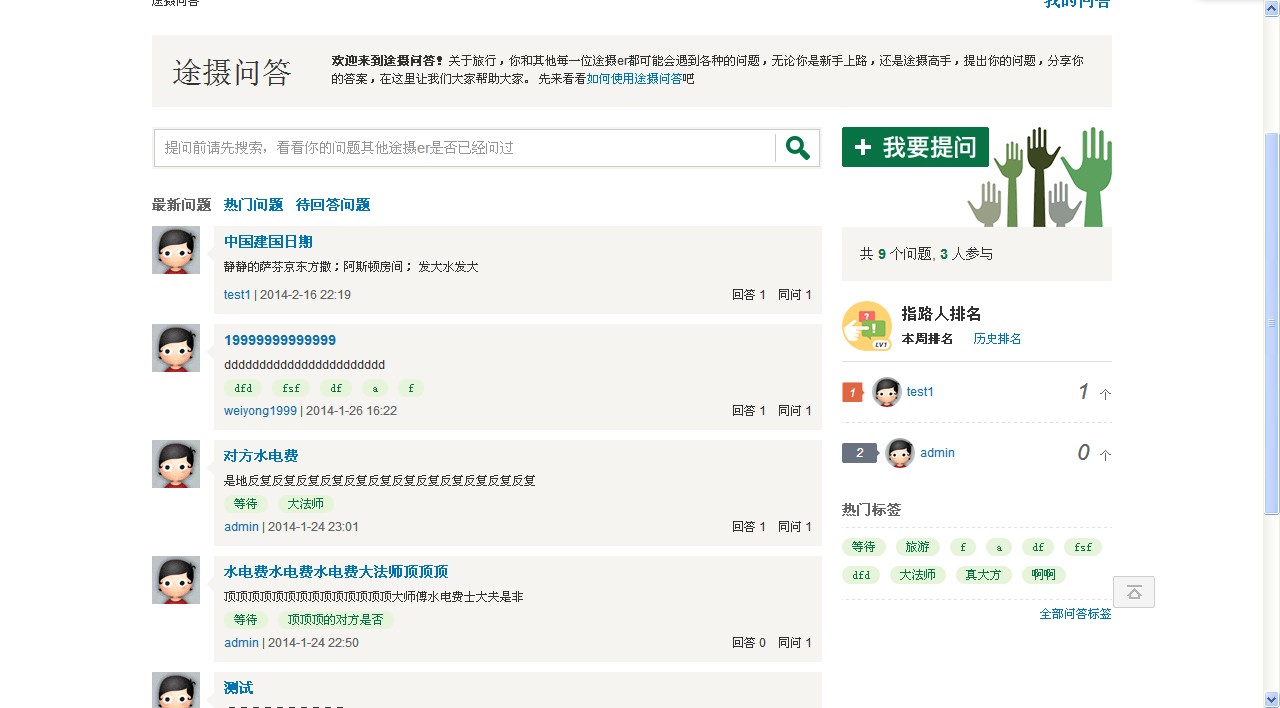Click test1 name in ranking list
The height and width of the screenshot is (708, 1280).
[x=920, y=392]
